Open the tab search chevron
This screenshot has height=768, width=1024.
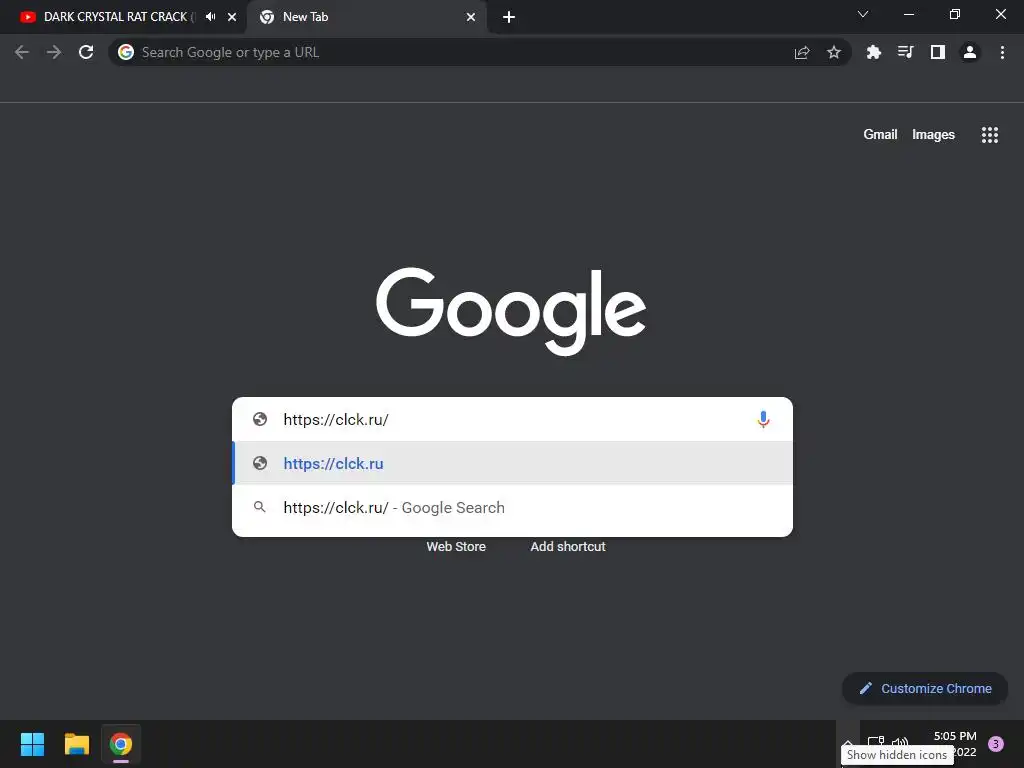click(863, 14)
